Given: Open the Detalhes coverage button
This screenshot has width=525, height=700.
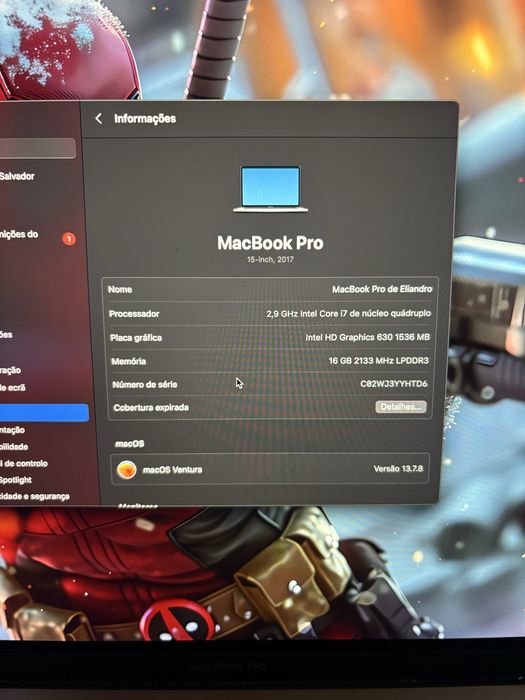Looking at the screenshot, I should pos(400,407).
